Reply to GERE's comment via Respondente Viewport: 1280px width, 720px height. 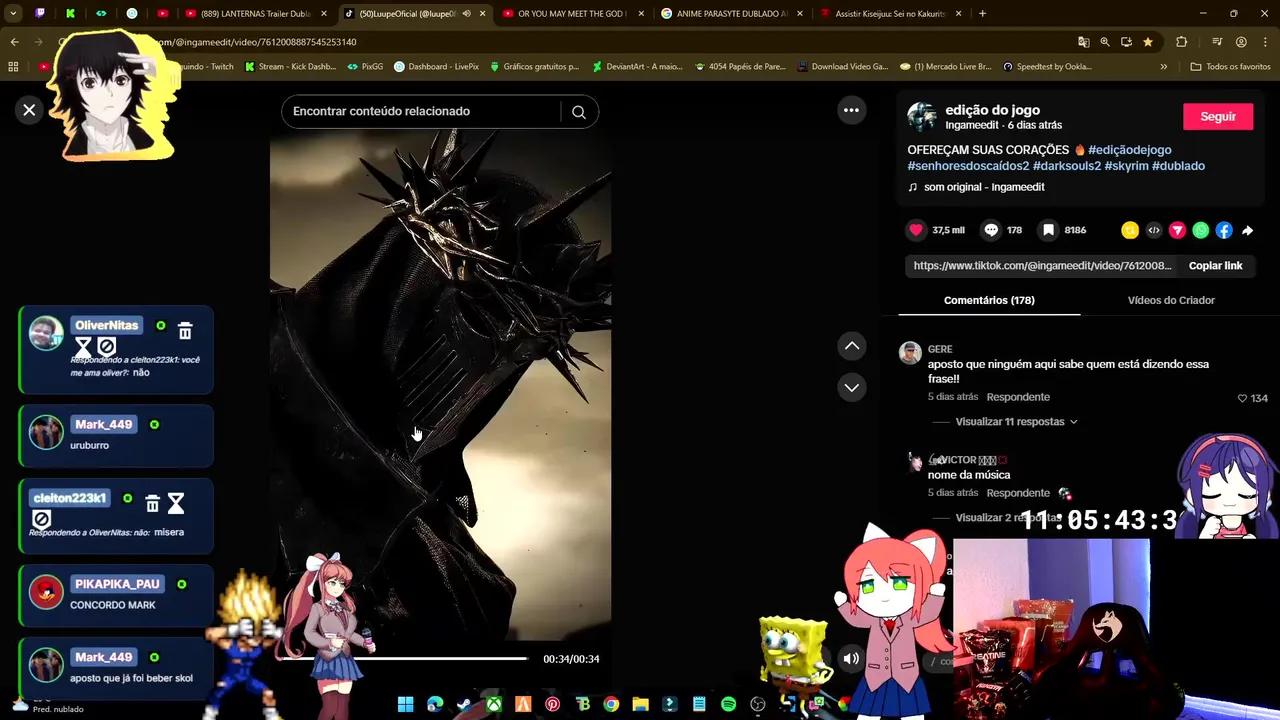pyautogui.click(x=1018, y=397)
